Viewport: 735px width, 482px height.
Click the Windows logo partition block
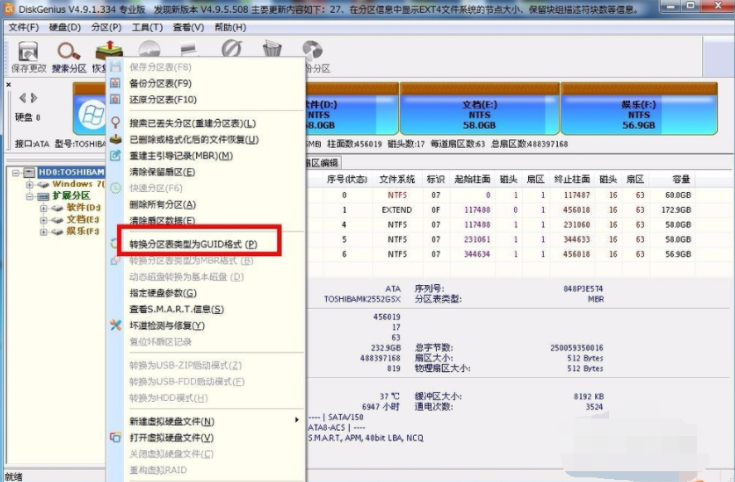pyautogui.click(x=92, y=114)
